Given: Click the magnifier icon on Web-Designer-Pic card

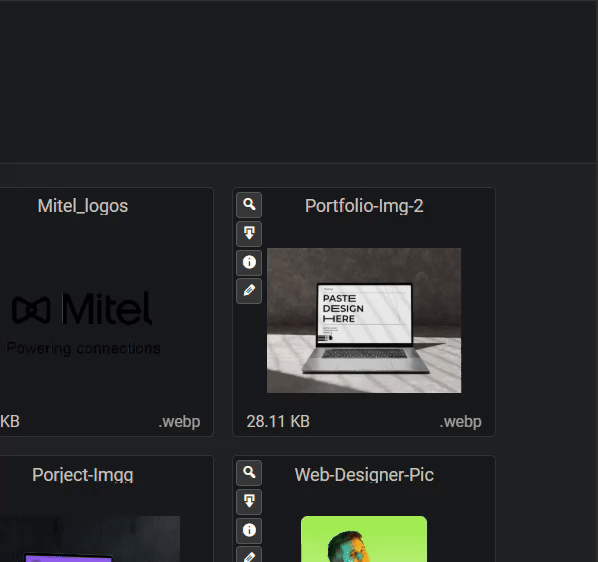Looking at the screenshot, I should coord(249,473).
